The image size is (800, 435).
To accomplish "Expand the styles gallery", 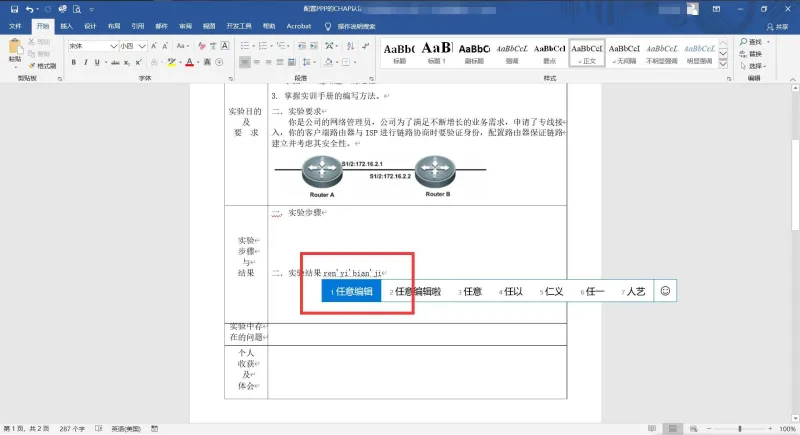I will (723, 64).
